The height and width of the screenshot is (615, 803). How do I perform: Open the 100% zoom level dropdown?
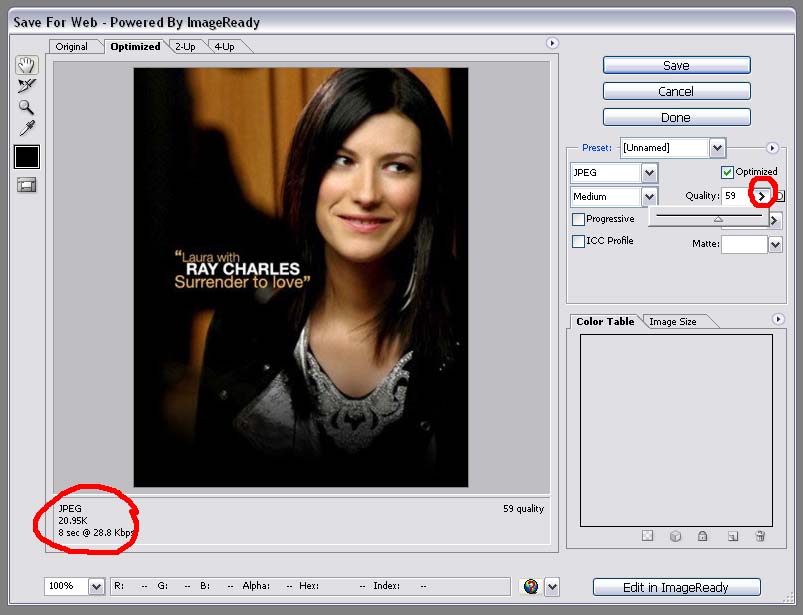[x=96, y=586]
